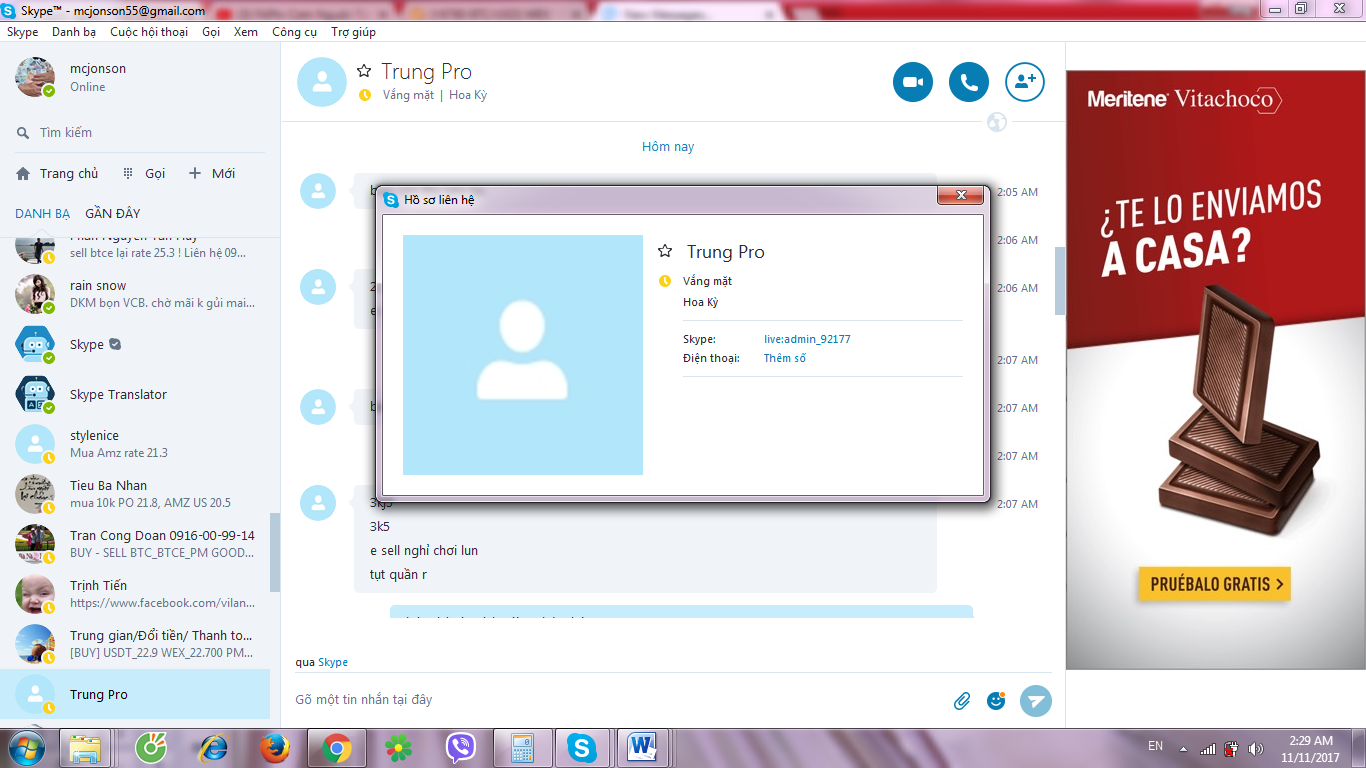
Task: Click the Mới new button
Action: [211, 173]
